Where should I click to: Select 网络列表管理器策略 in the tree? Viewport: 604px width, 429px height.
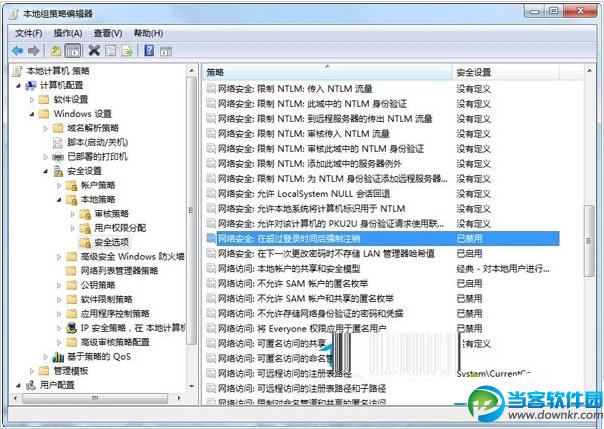pos(119,271)
